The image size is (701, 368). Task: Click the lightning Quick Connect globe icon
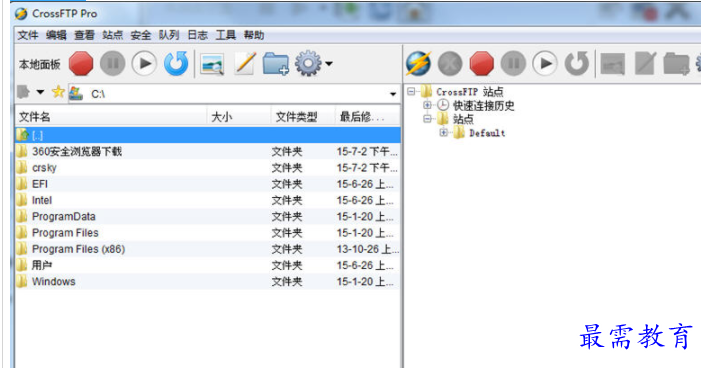[418, 63]
